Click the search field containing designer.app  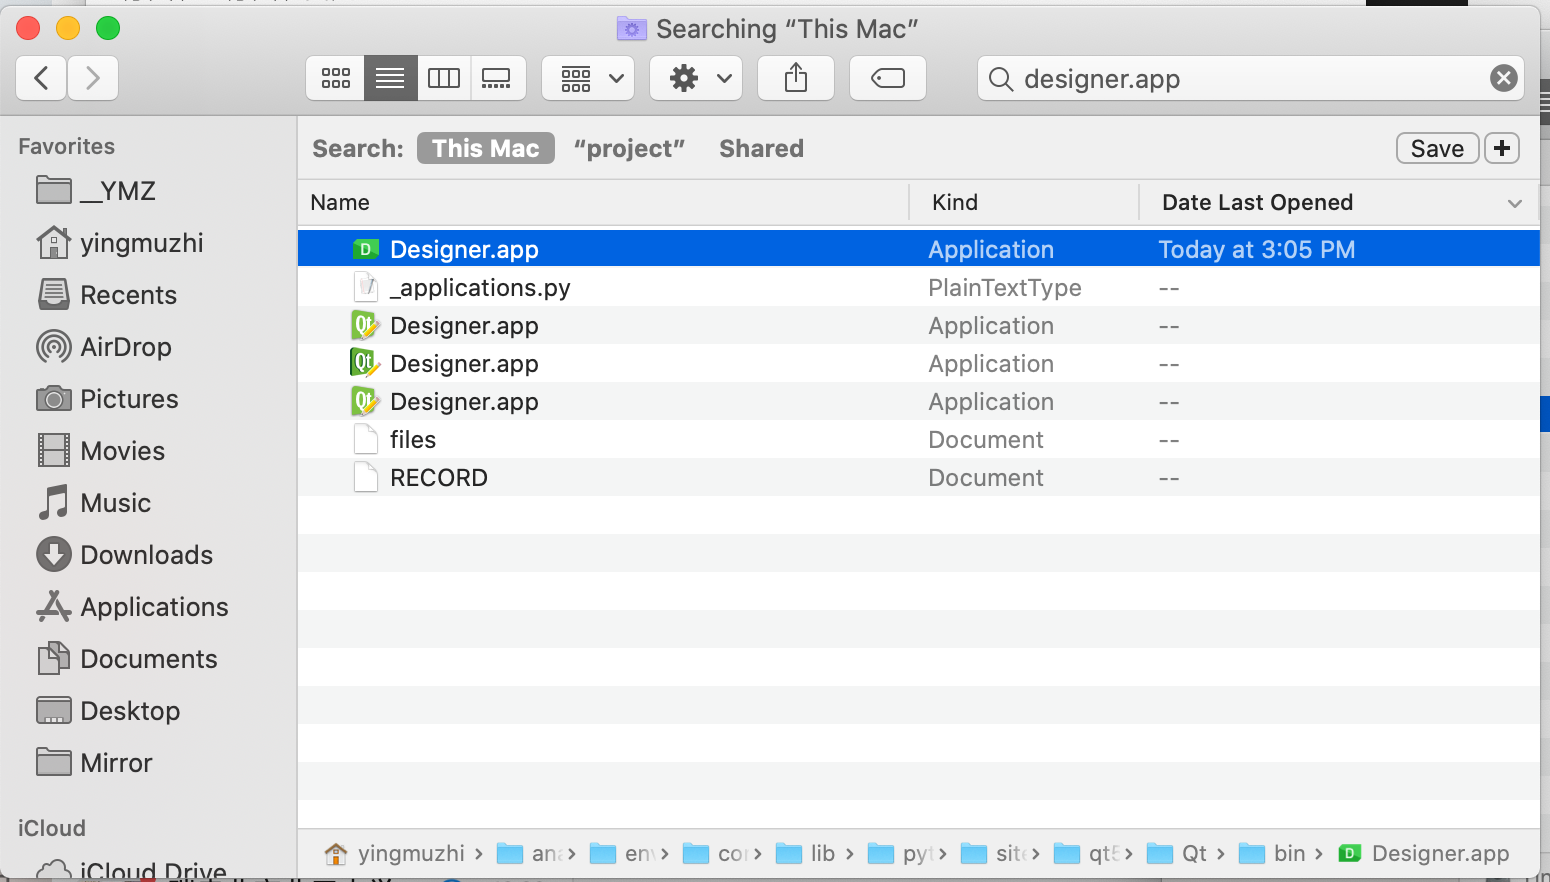click(1250, 78)
